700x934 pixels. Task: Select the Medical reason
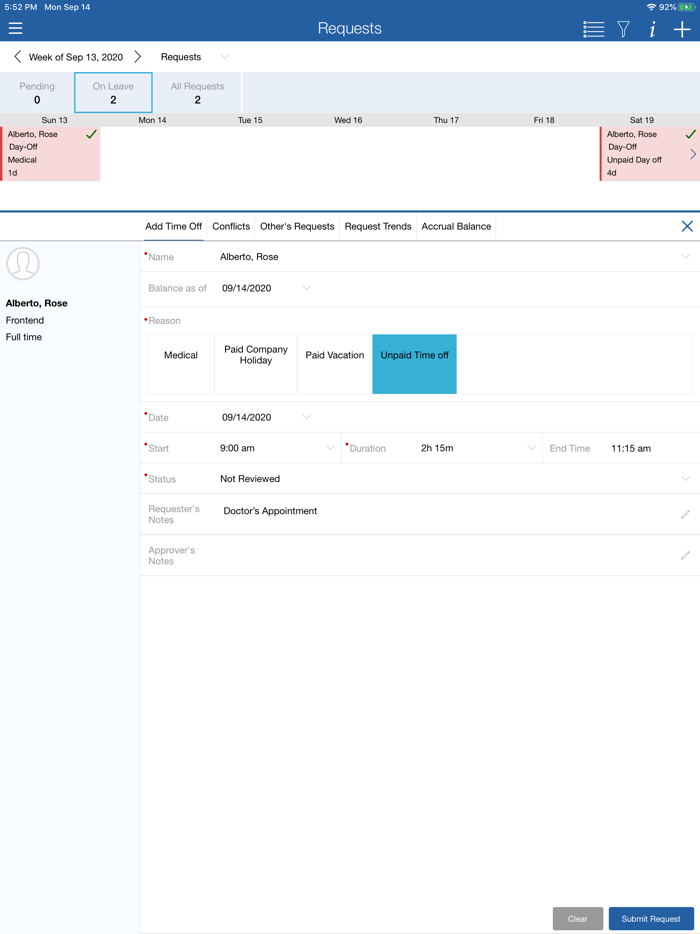[x=181, y=364]
